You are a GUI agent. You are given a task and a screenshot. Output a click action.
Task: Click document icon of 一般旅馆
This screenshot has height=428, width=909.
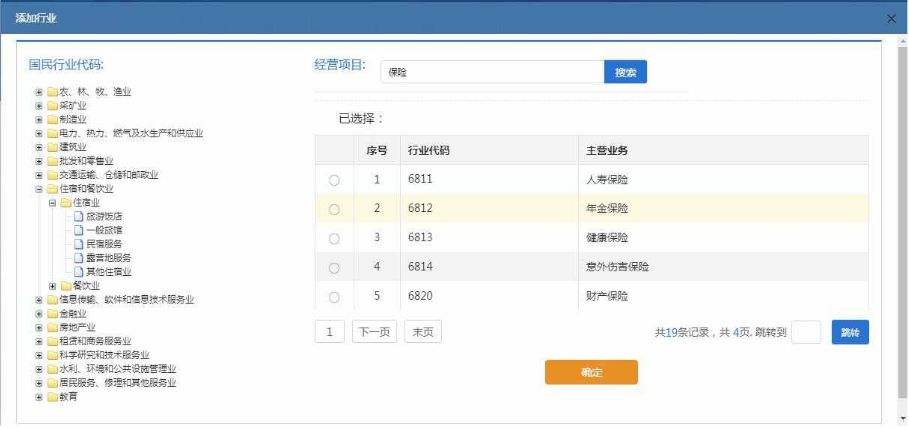(79, 230)
